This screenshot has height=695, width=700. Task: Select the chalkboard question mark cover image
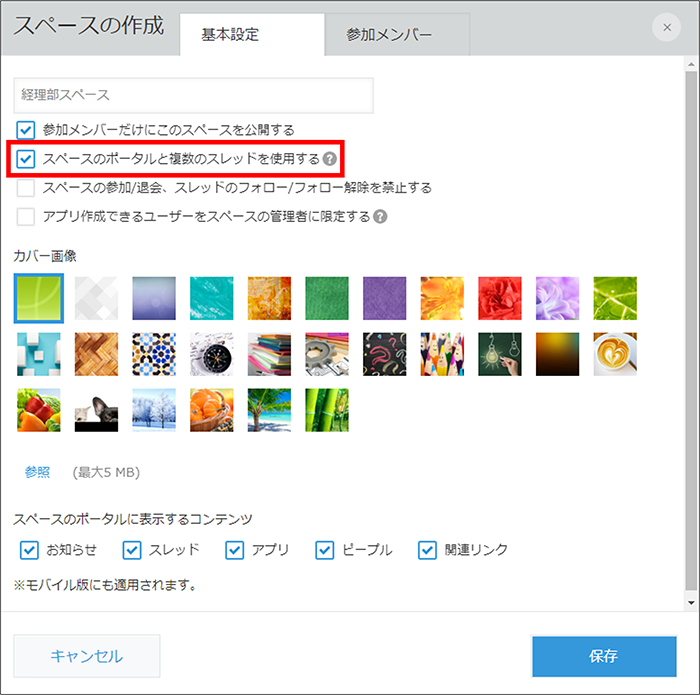click(384, 354)
